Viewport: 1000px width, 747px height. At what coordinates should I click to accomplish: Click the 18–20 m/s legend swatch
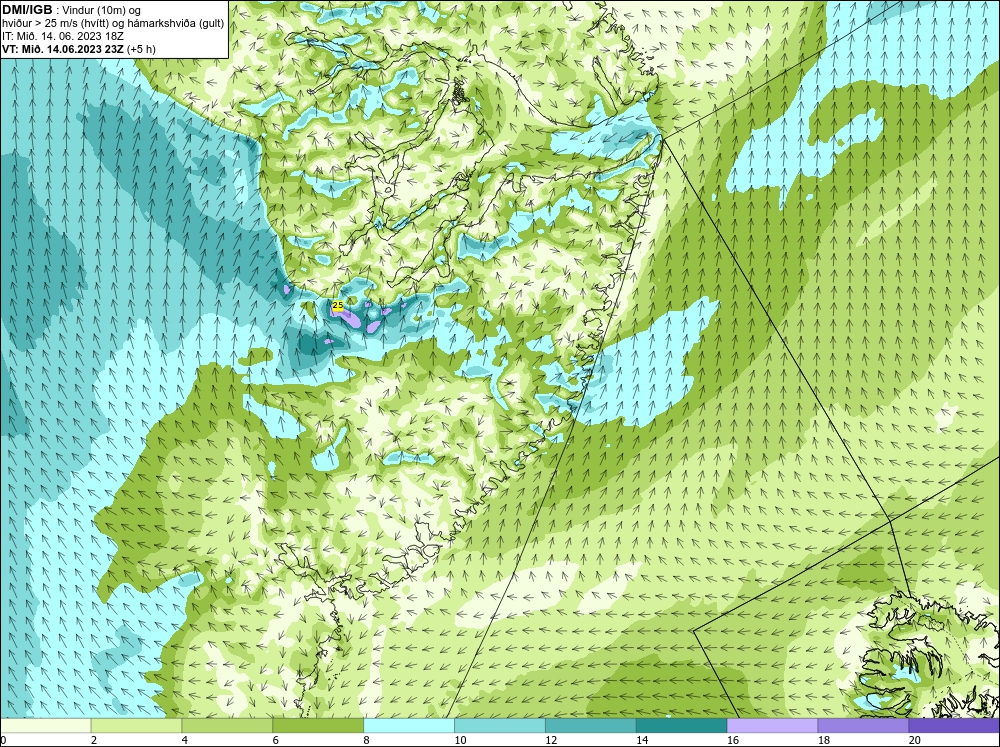[x=863, y=725]
